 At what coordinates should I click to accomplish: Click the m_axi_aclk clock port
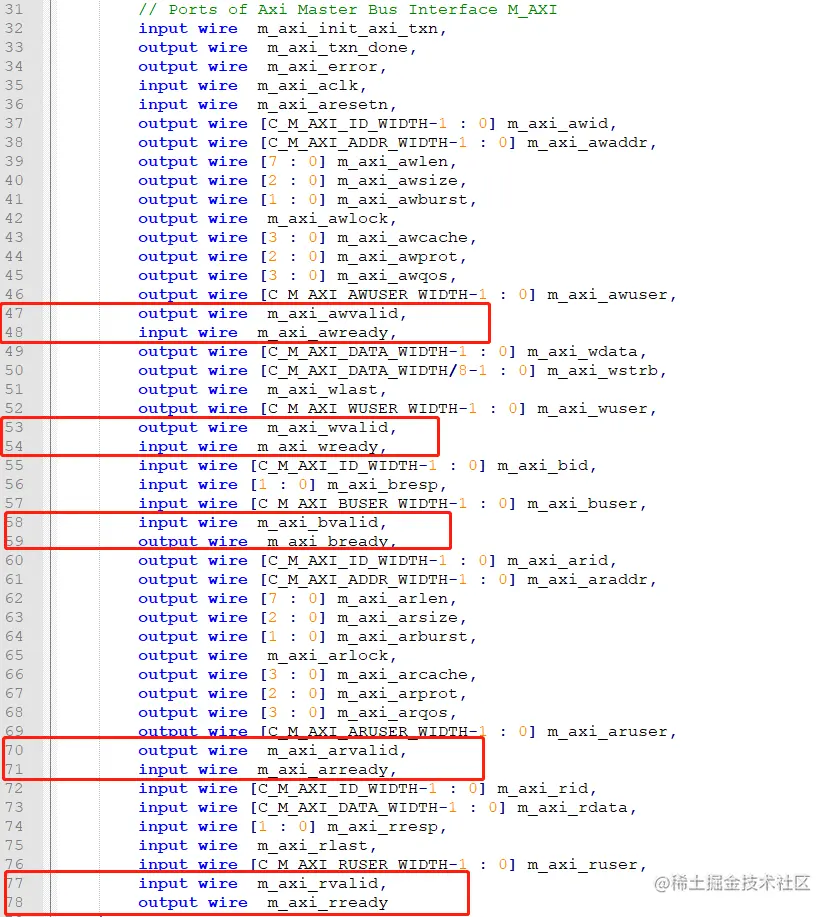click(308, 85)
